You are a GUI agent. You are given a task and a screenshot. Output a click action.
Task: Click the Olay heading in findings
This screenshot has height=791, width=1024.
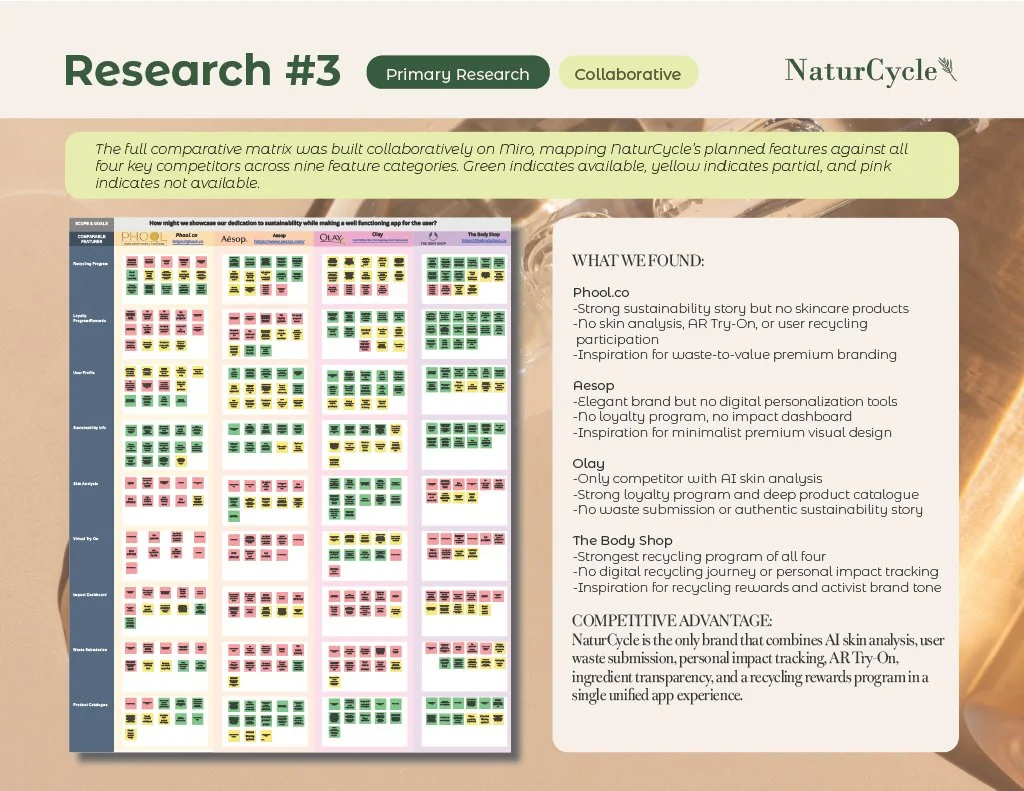[x=588, y=463]
